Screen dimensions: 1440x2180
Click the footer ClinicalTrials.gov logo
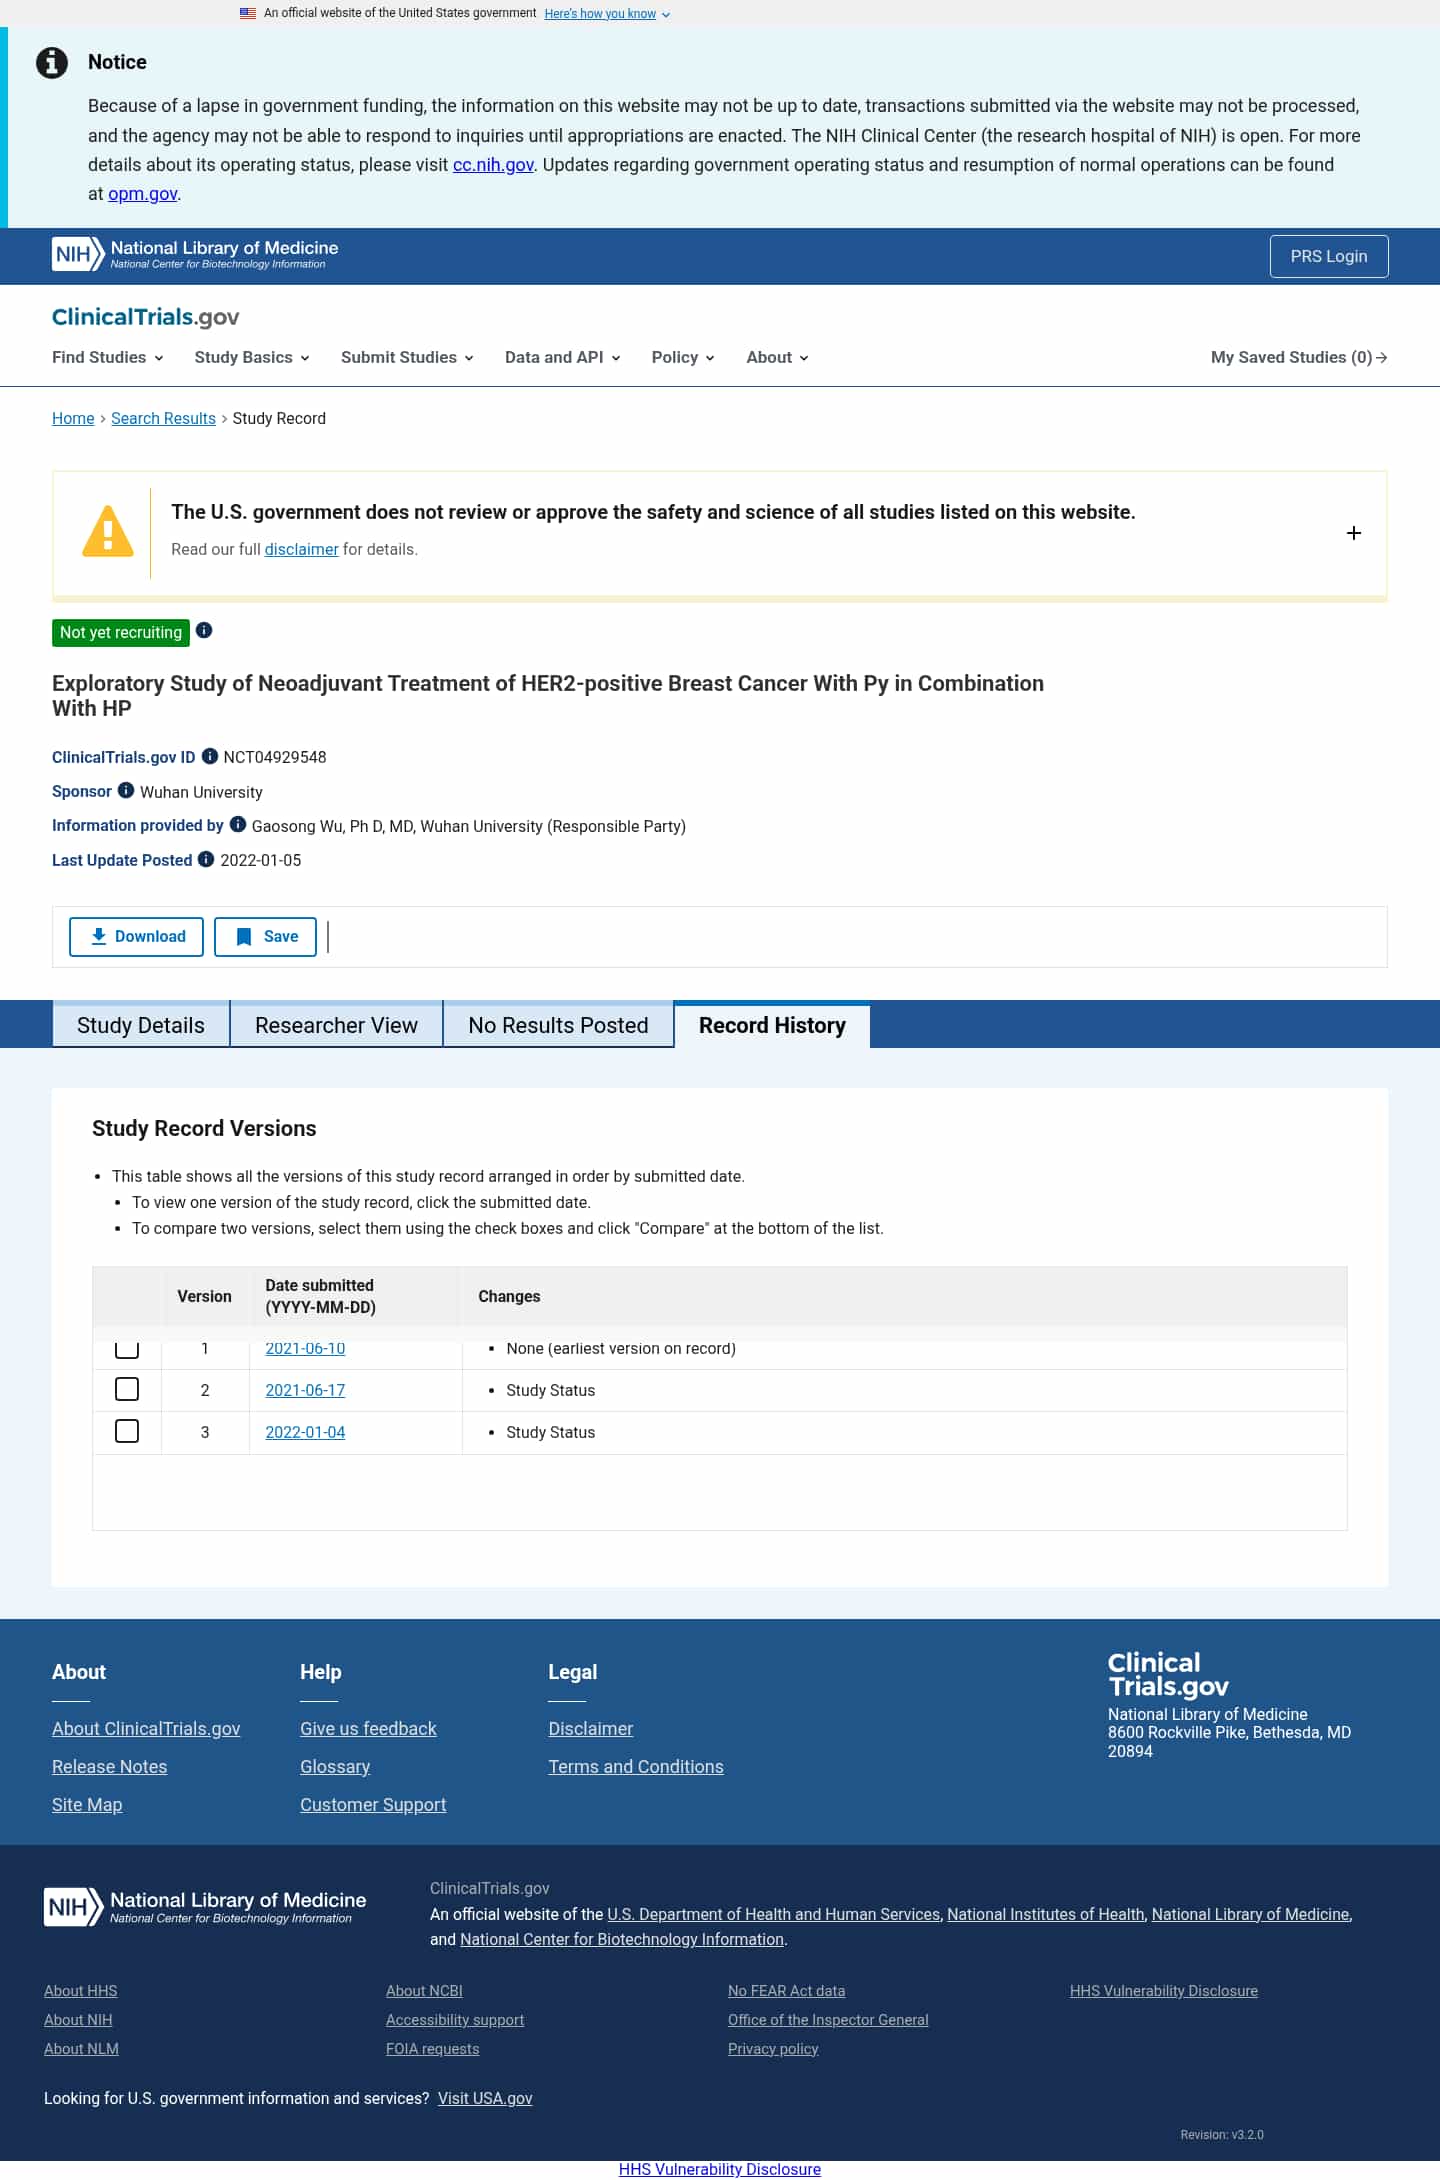[1168, 1675]
